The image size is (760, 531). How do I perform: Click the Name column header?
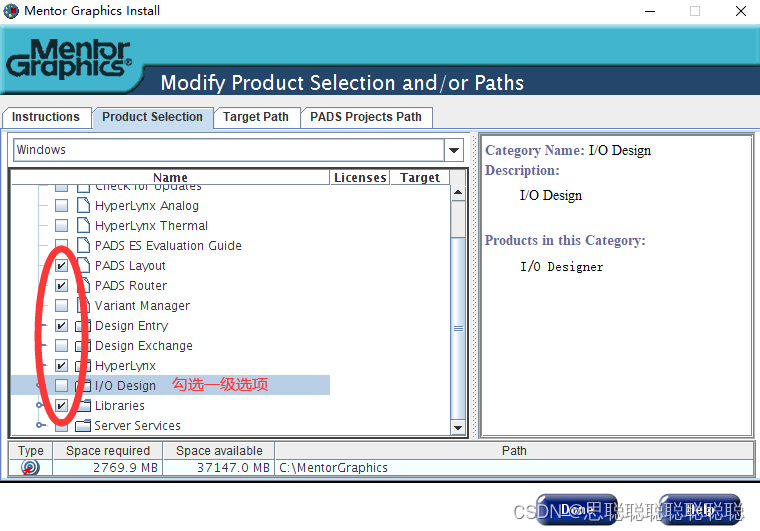(x=170, y=178)
